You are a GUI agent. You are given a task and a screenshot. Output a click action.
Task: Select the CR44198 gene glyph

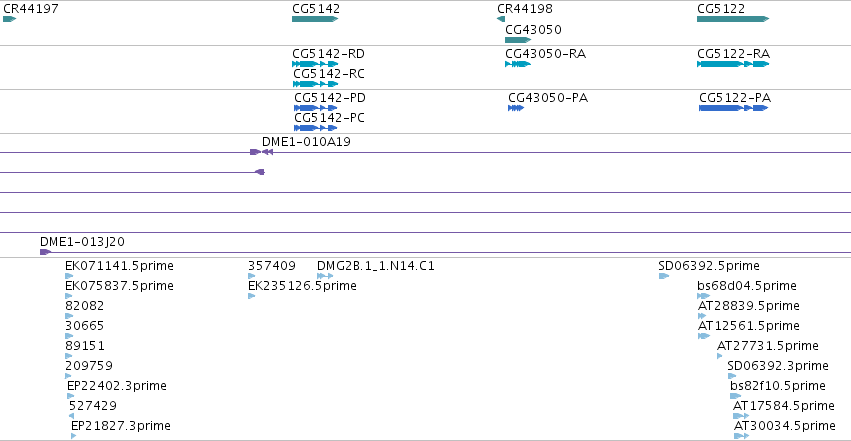click(501, 19)
